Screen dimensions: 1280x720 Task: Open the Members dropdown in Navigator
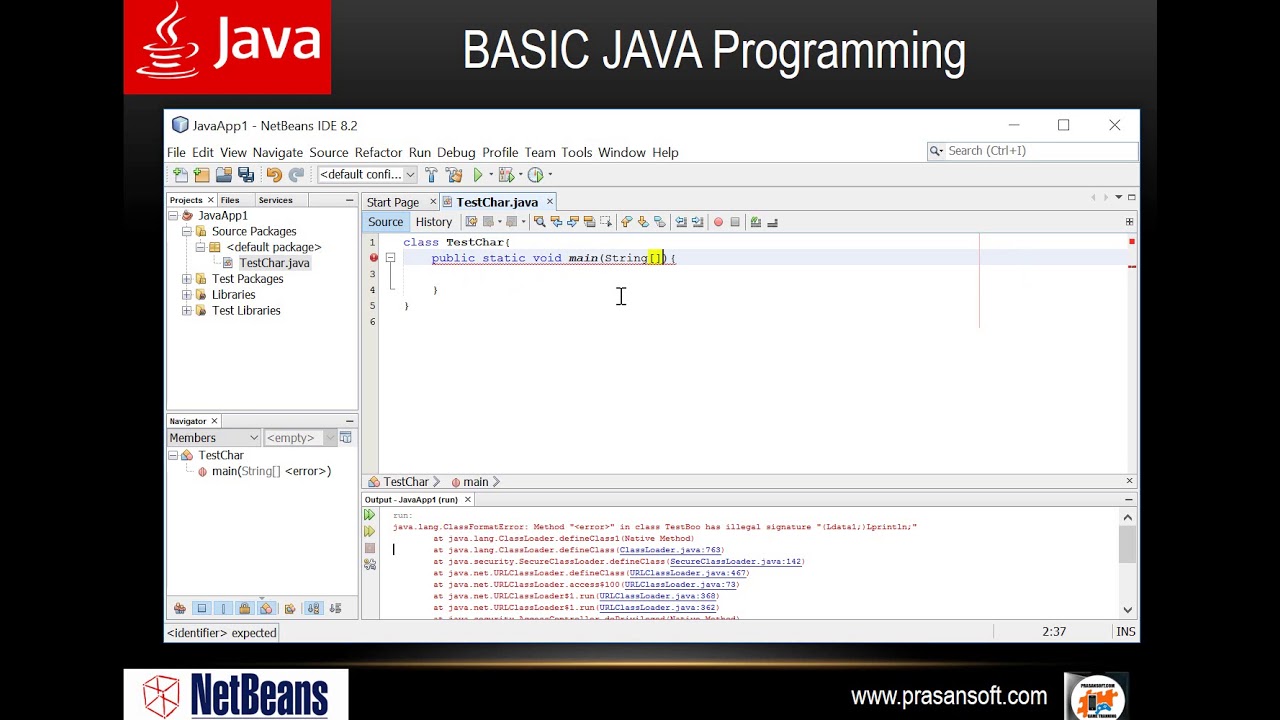[x=214, y=437]
